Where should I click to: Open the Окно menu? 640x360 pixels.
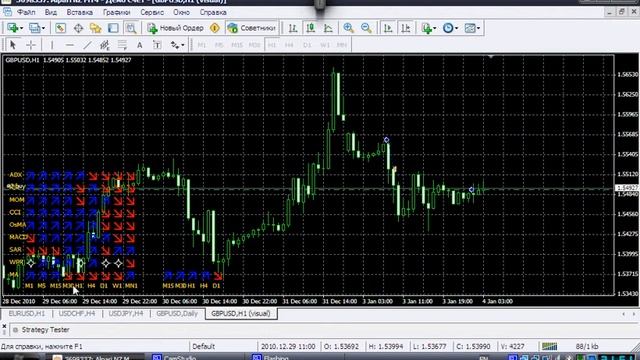point(182,12)
